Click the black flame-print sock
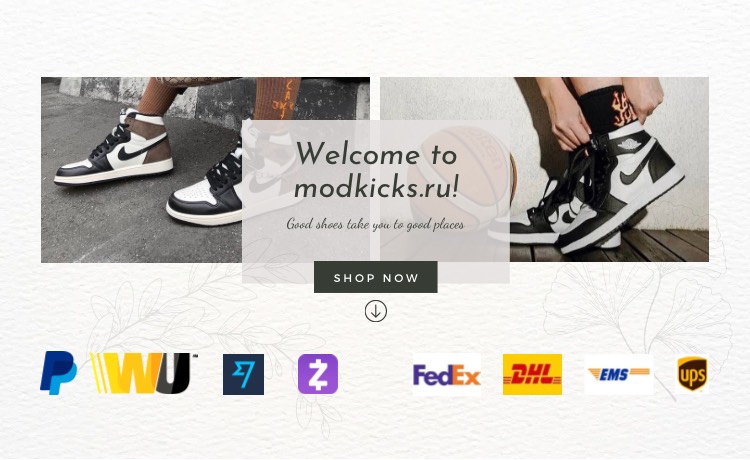The height and width of the screenshot is (460, 750). coord(607,109)
